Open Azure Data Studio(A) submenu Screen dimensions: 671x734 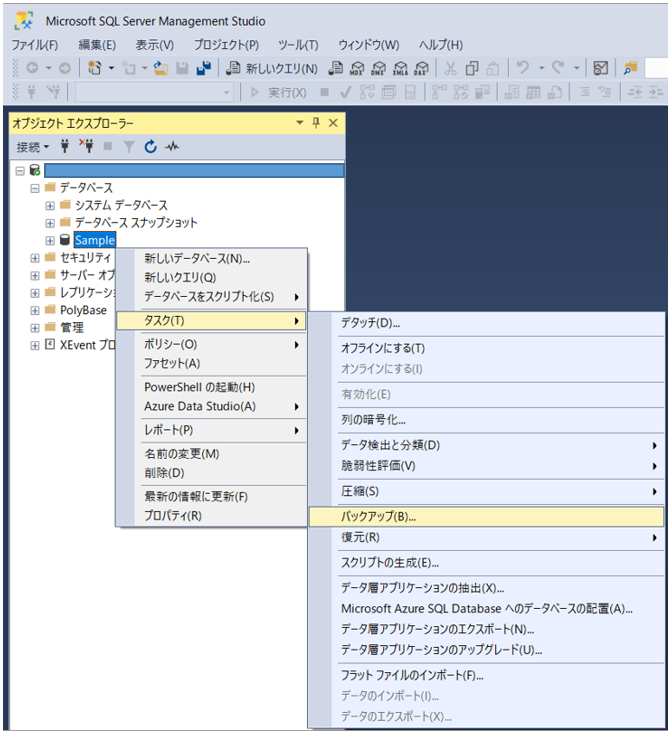pyautogui.click(x=212, y=406)
